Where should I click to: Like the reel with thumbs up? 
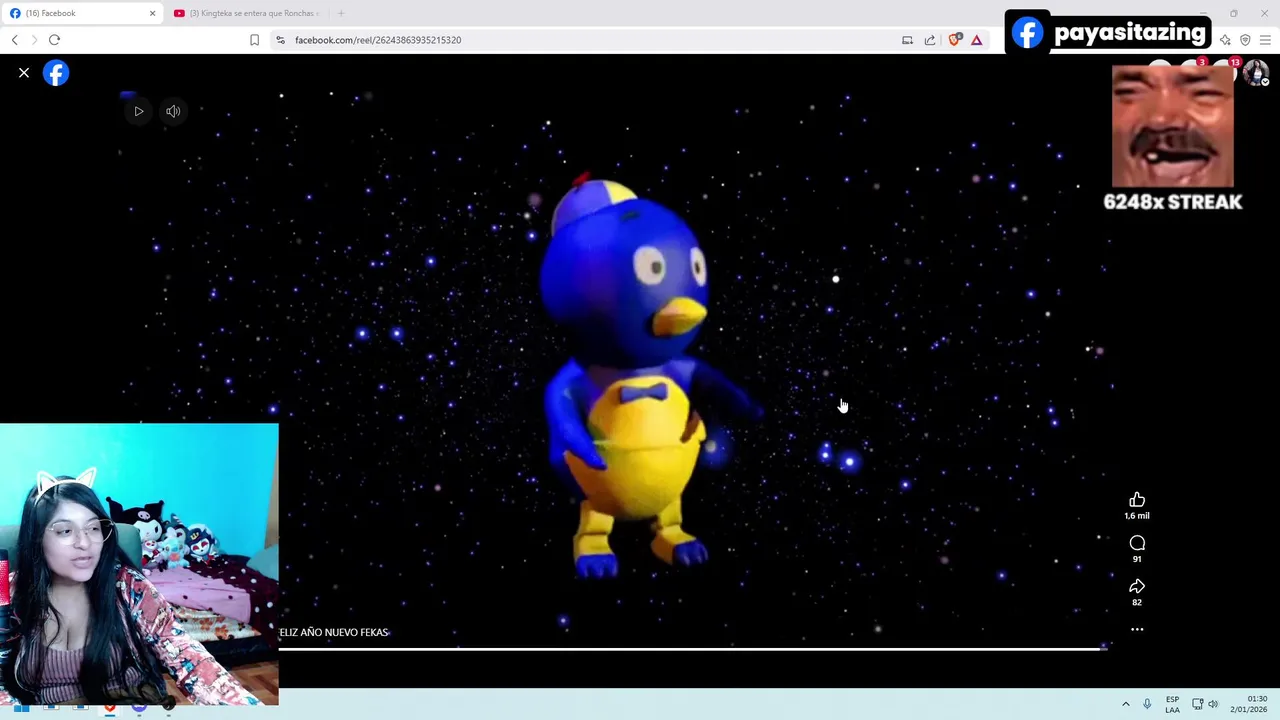[x=1137, y=500]
